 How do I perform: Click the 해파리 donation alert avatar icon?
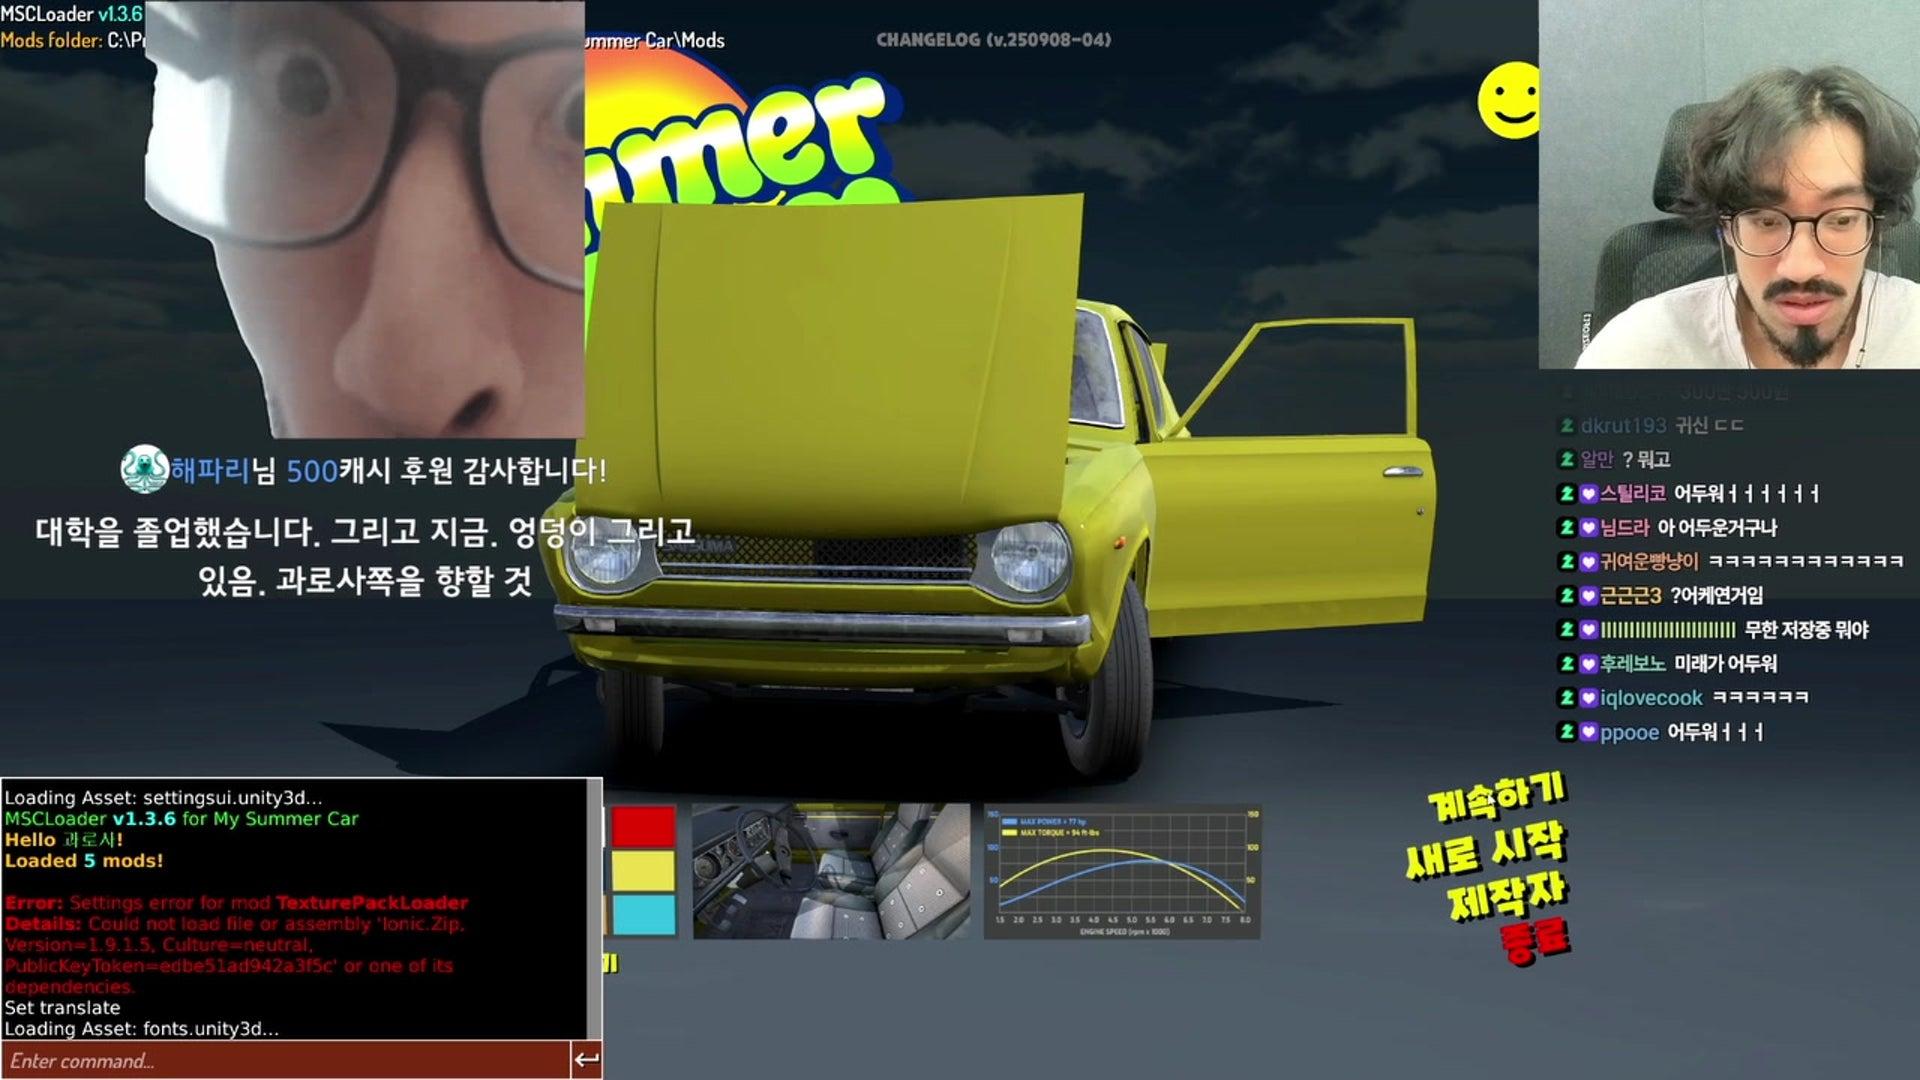144,469
